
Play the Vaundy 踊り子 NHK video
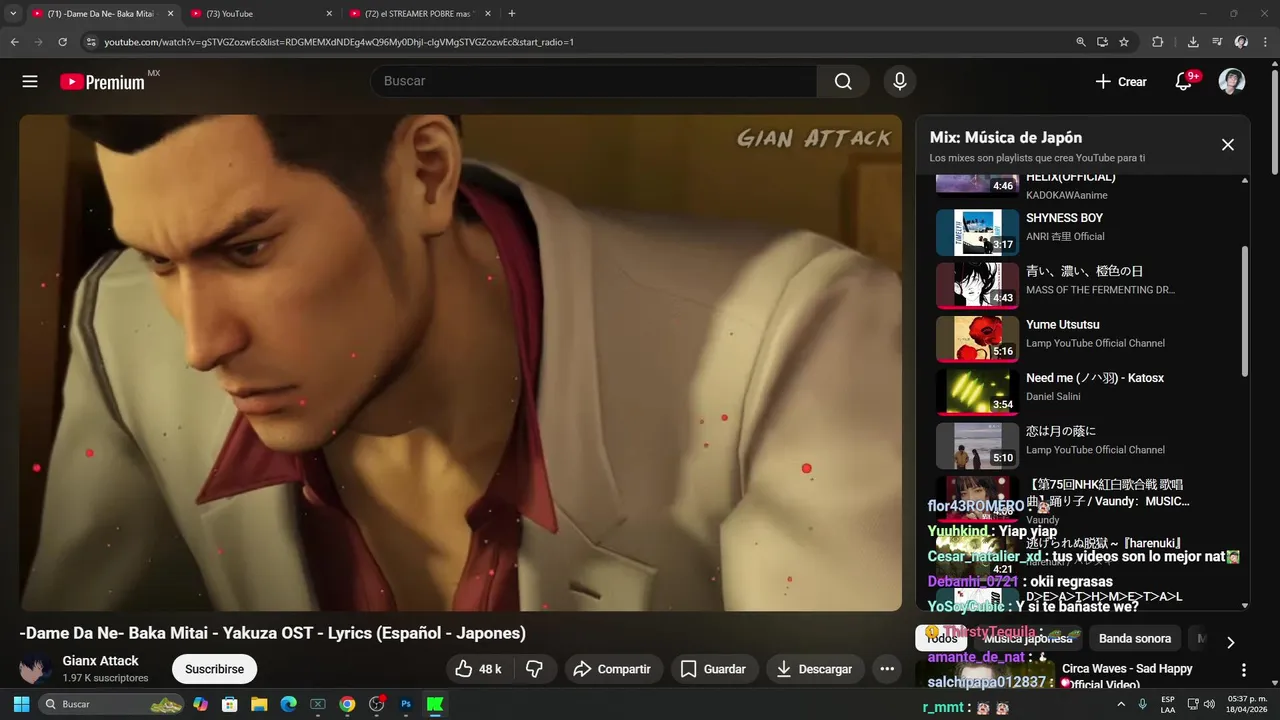[1108, 493]
